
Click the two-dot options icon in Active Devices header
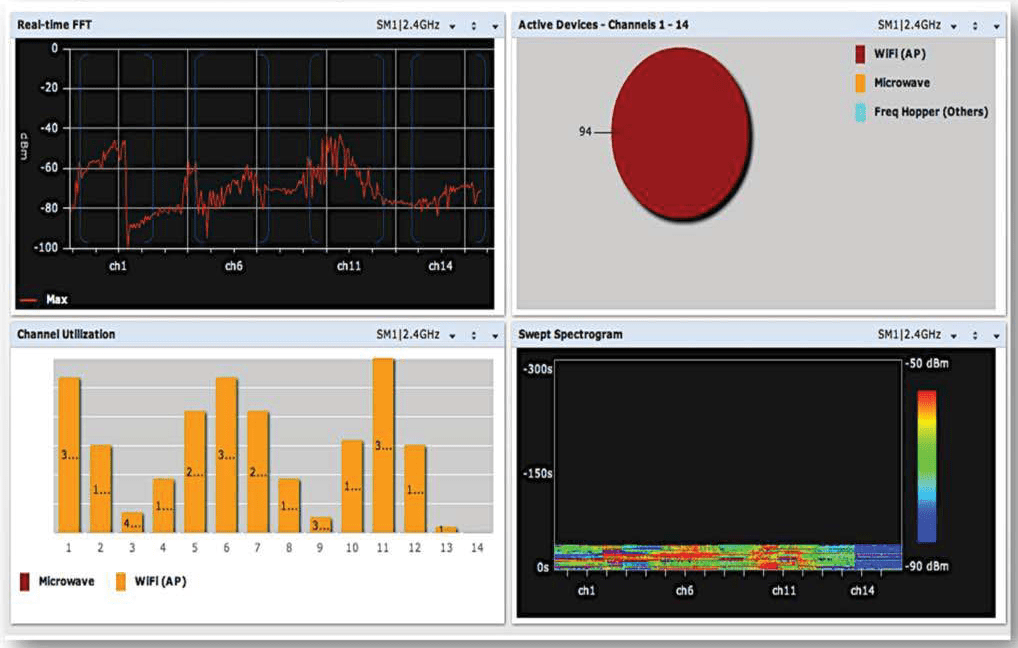(975, 25)
